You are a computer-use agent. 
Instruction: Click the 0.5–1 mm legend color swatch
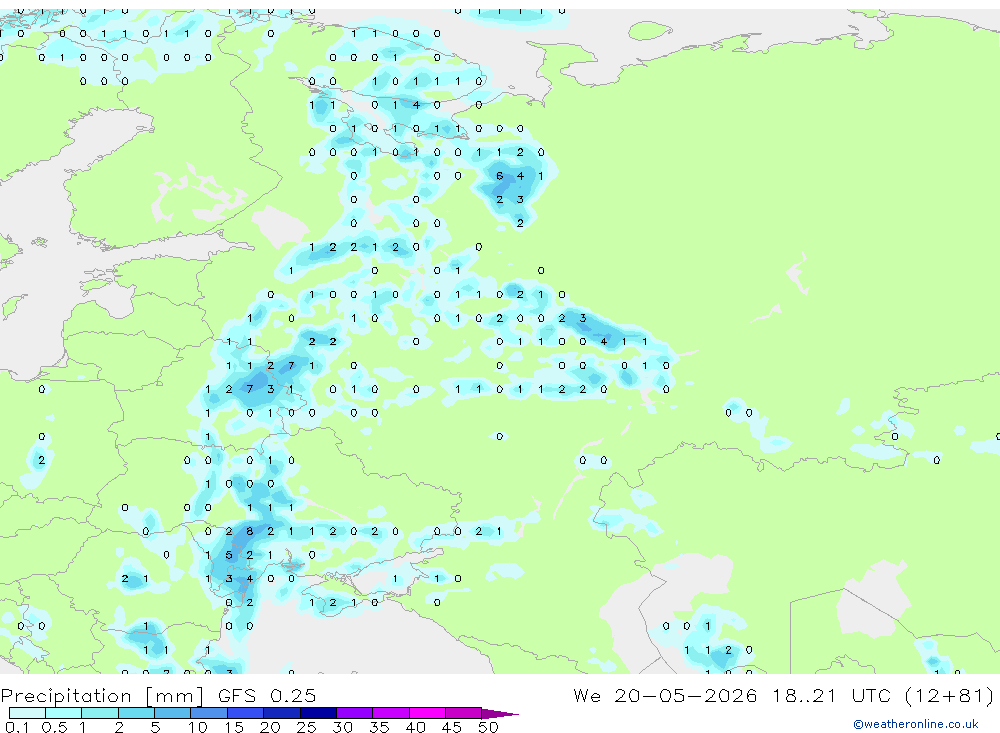[x=64, y=713]
